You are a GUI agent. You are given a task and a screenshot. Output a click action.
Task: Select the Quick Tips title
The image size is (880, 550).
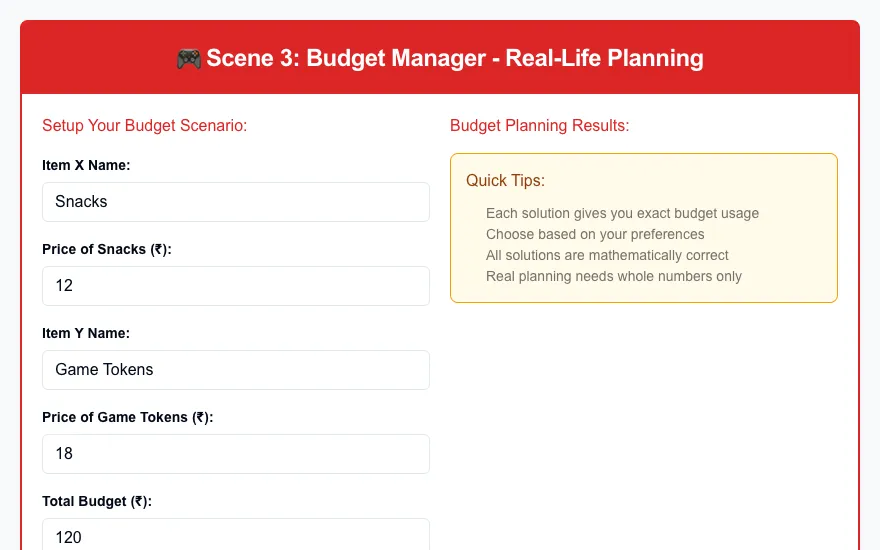[x=505, y=180]
